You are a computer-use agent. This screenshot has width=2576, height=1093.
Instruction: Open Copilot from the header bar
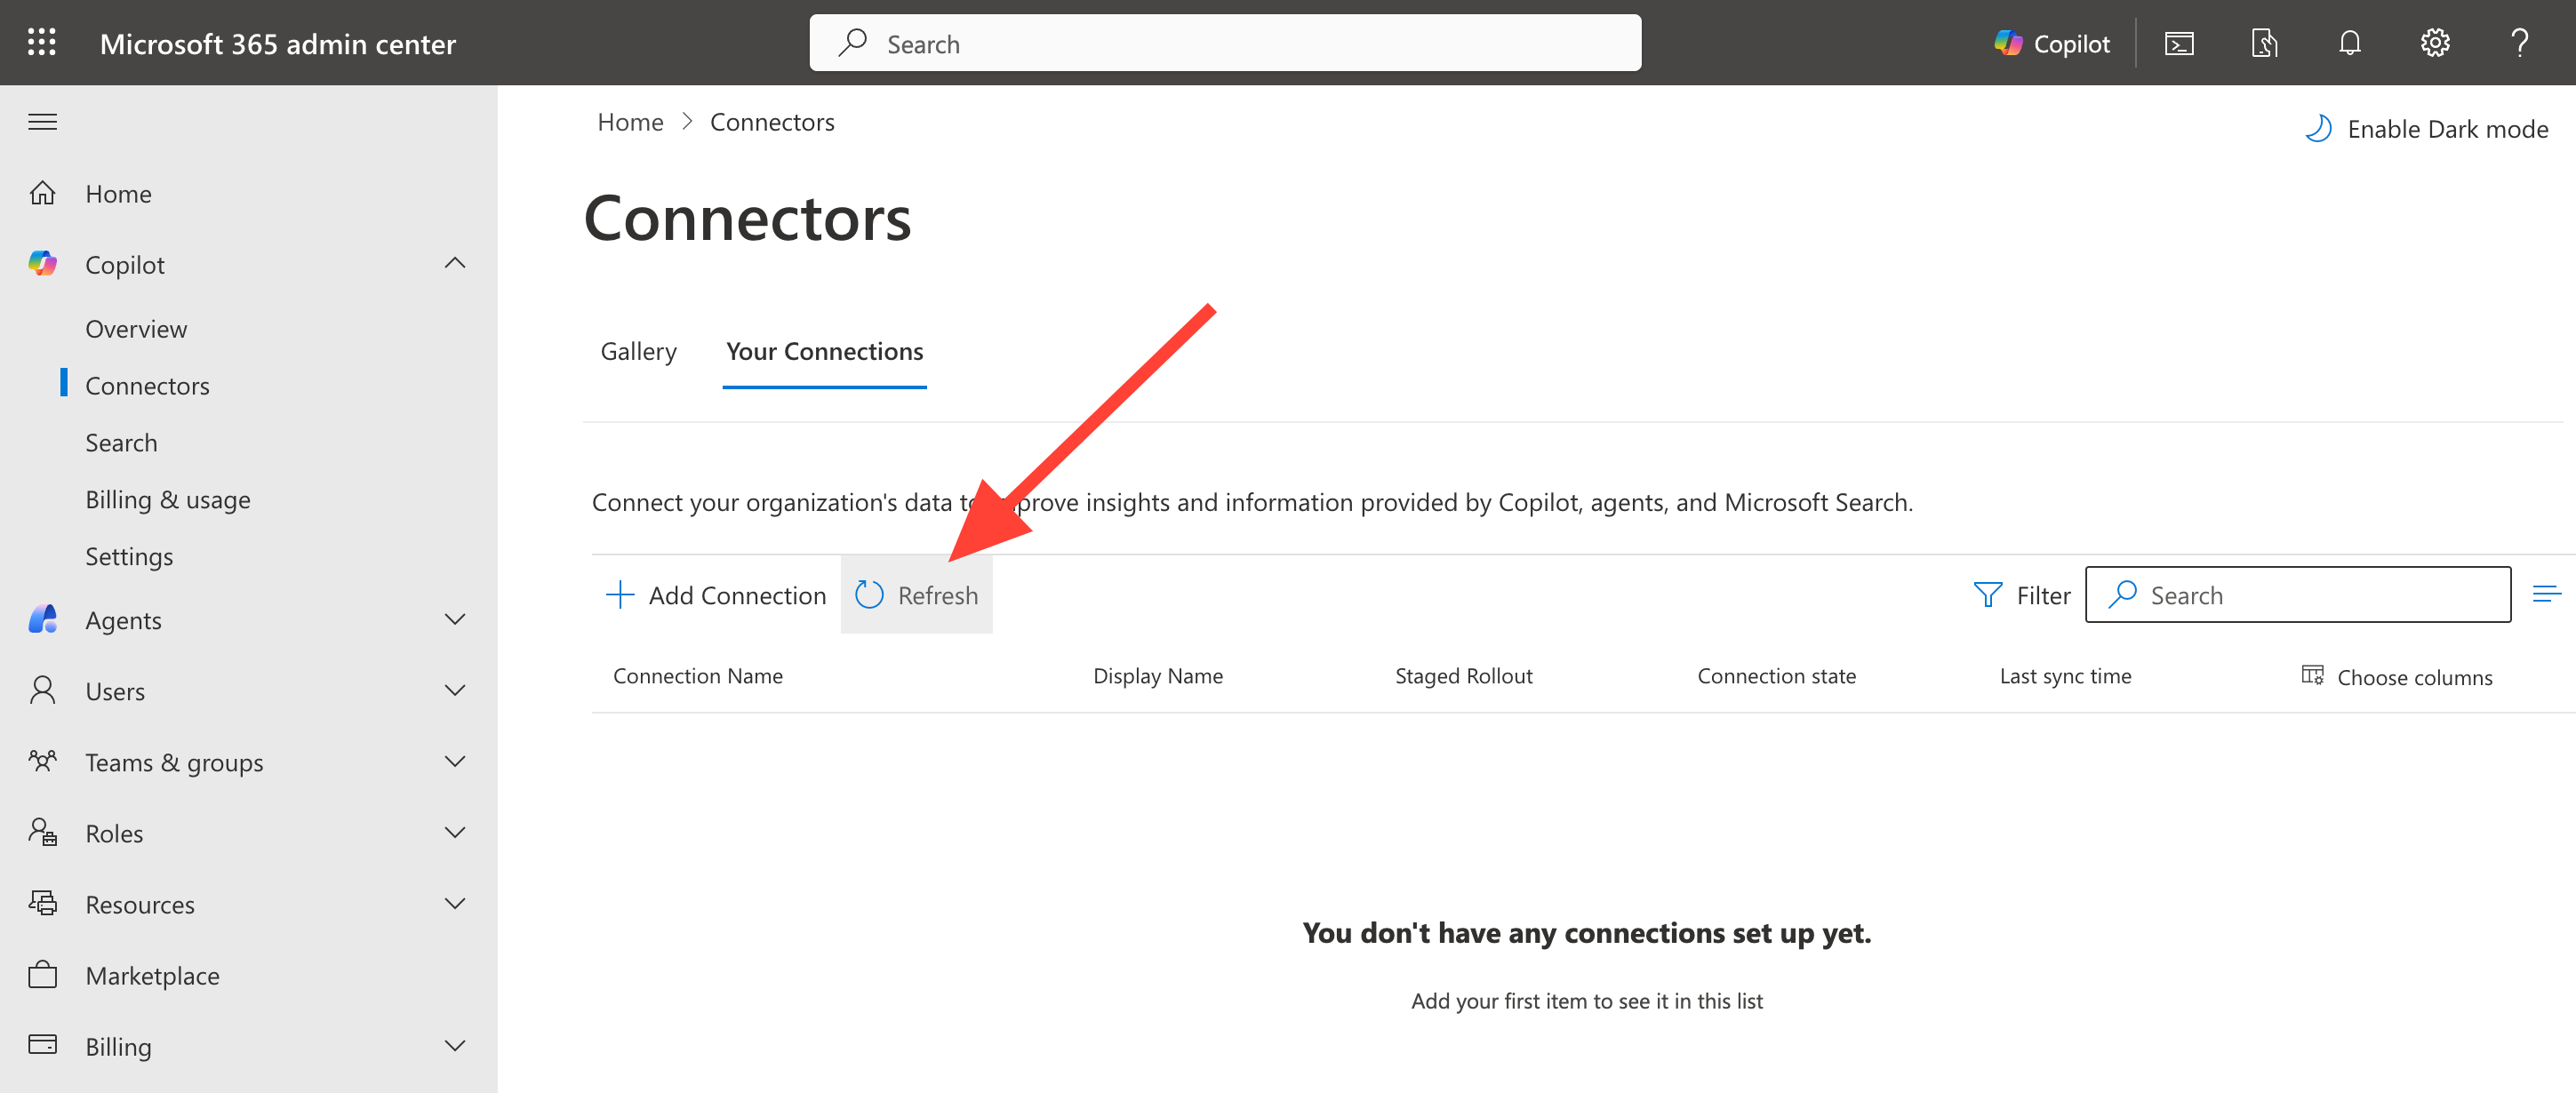pyautogui.click(x=2052, y=43)
